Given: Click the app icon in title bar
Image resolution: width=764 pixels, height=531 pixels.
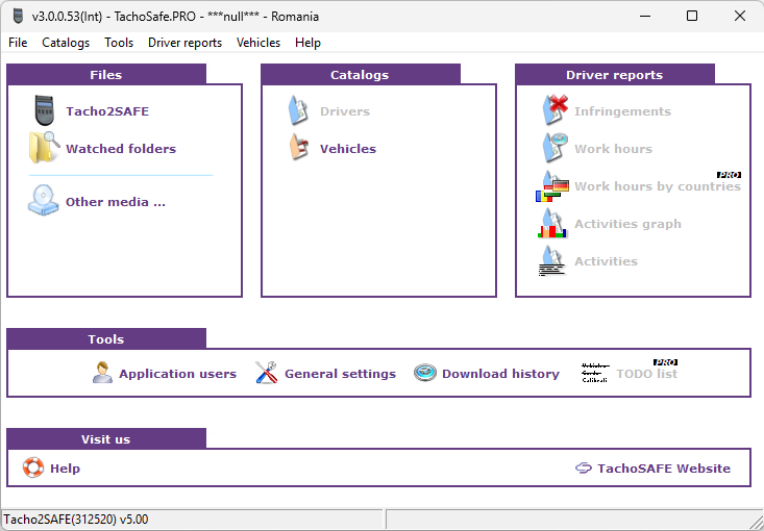Looking at the screenshot, I should [x=18, y=16].
